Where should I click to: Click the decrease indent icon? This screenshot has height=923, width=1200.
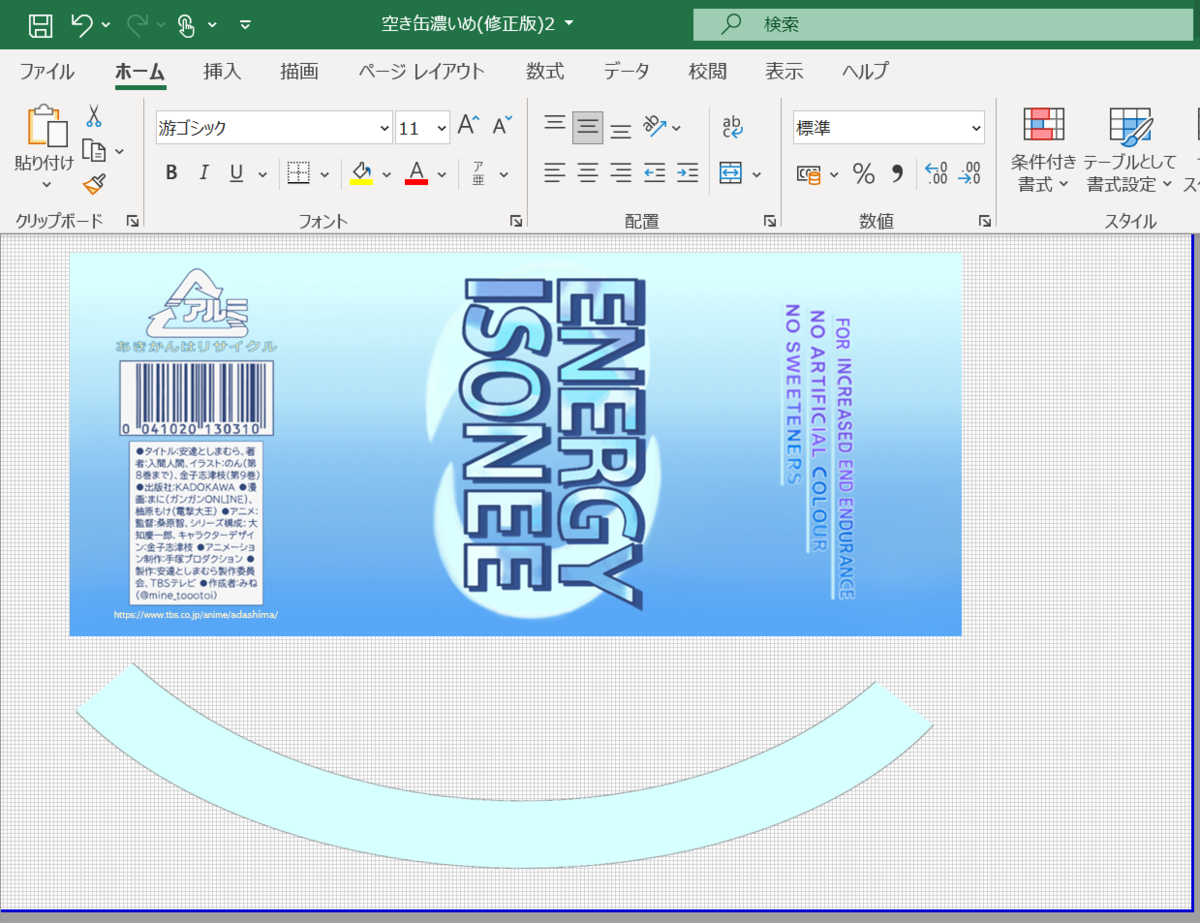tap(655, 173)
